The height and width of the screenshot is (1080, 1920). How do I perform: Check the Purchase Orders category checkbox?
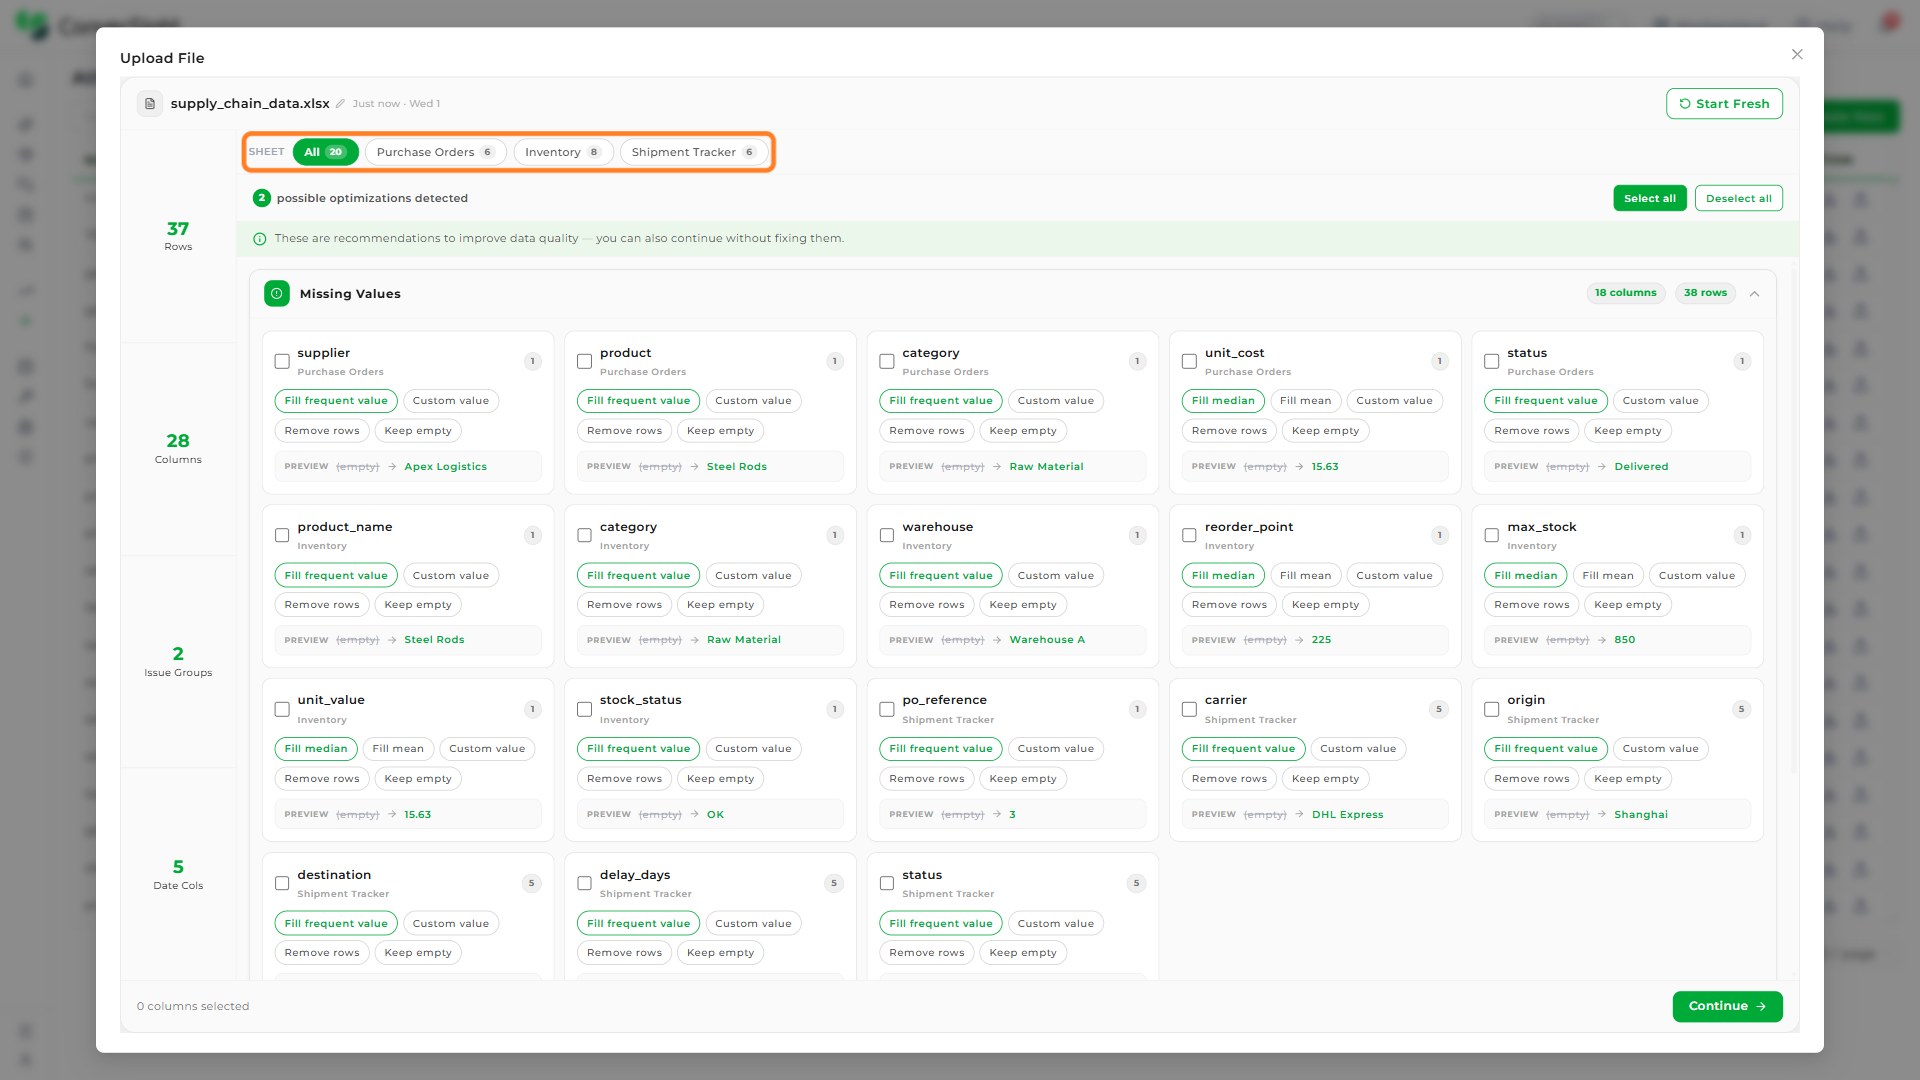tap(887, 362)
